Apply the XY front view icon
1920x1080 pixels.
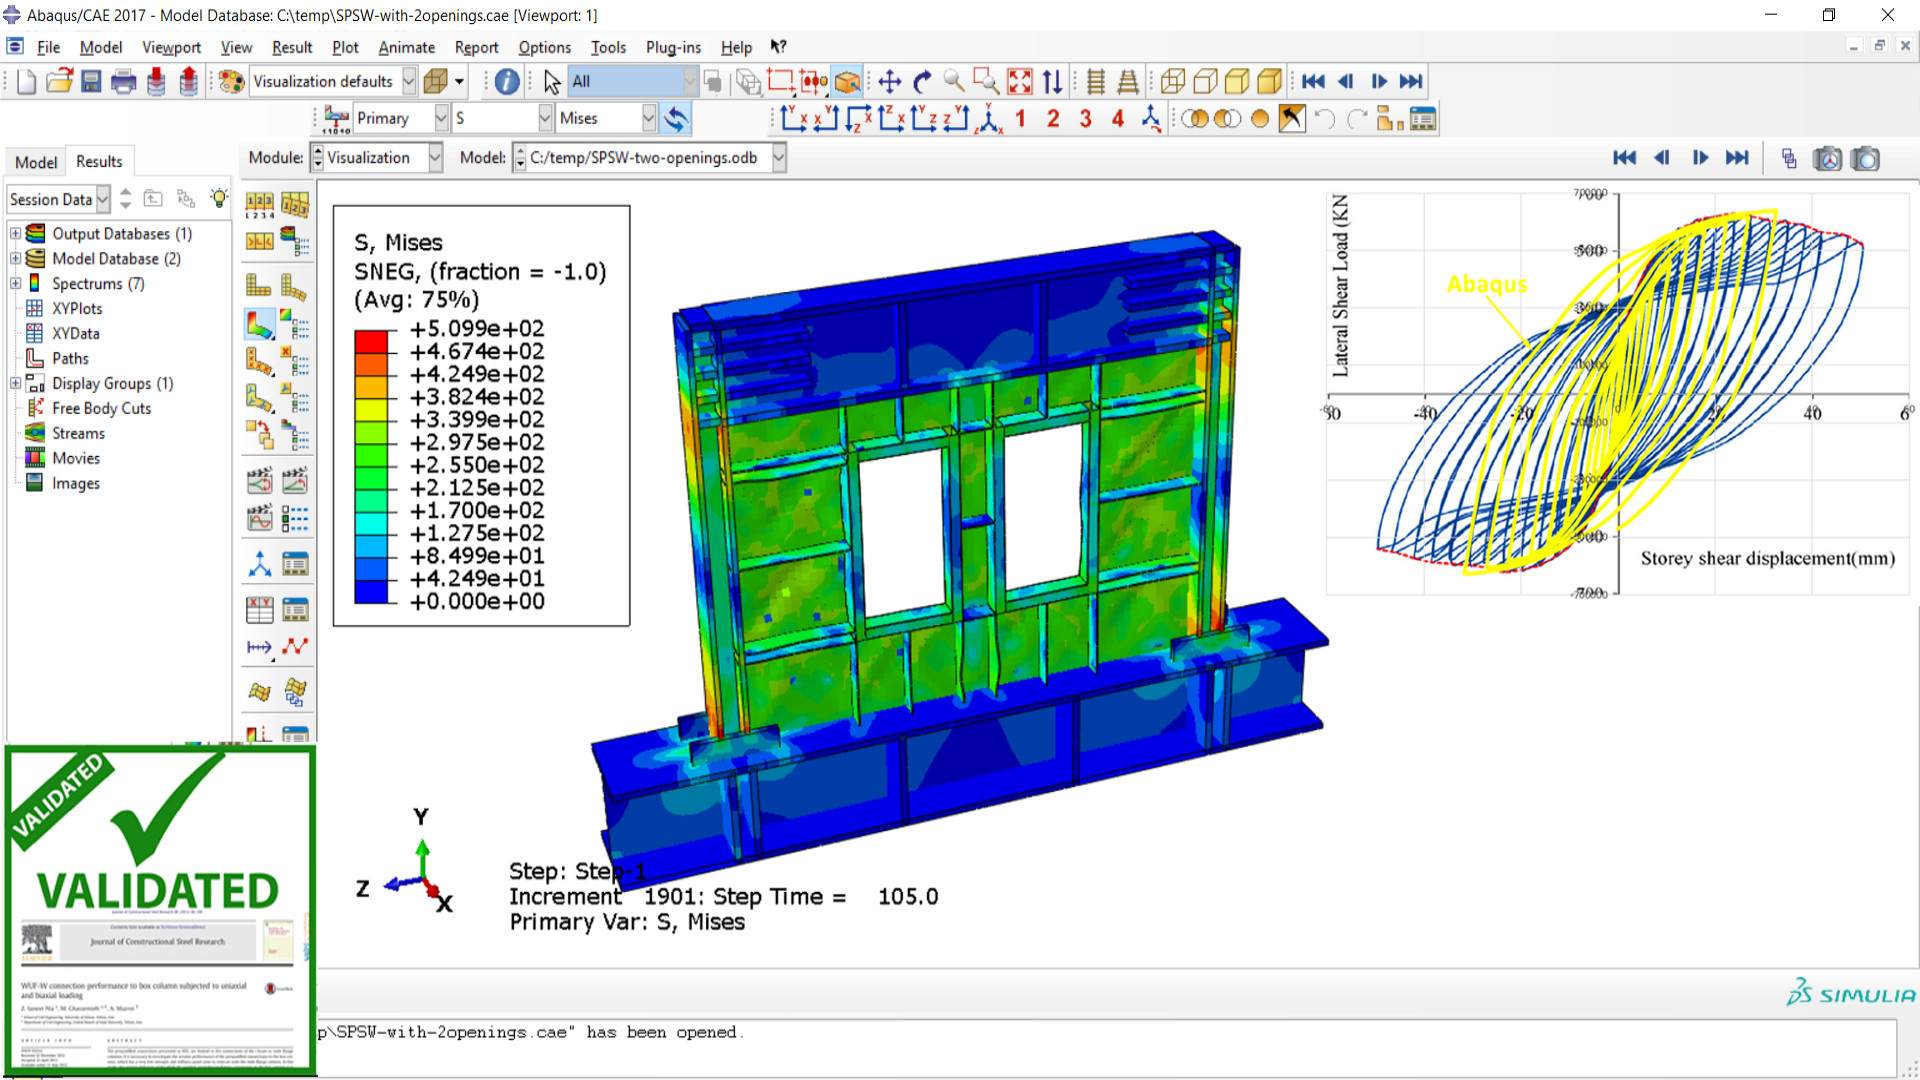pos(794,119)
